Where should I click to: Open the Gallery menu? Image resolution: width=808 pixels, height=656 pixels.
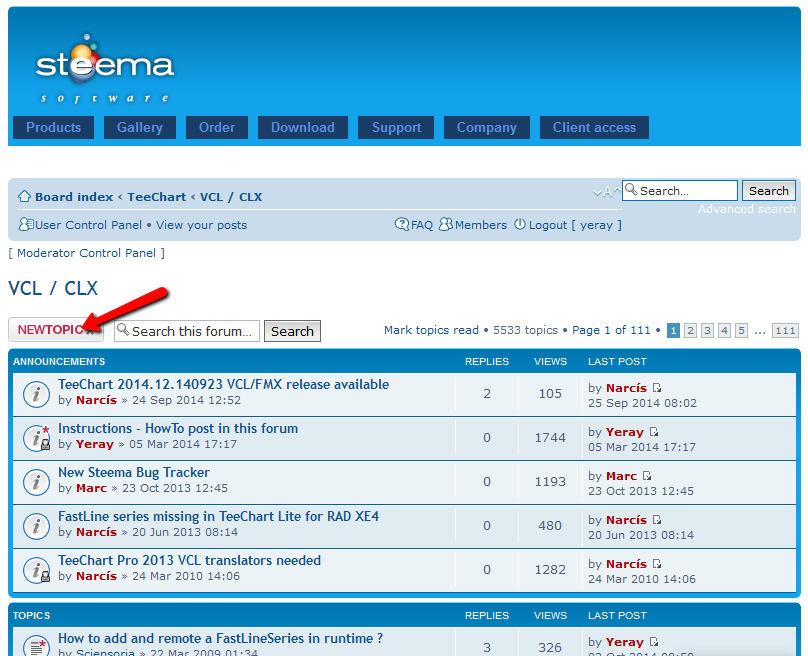(140, 127)
